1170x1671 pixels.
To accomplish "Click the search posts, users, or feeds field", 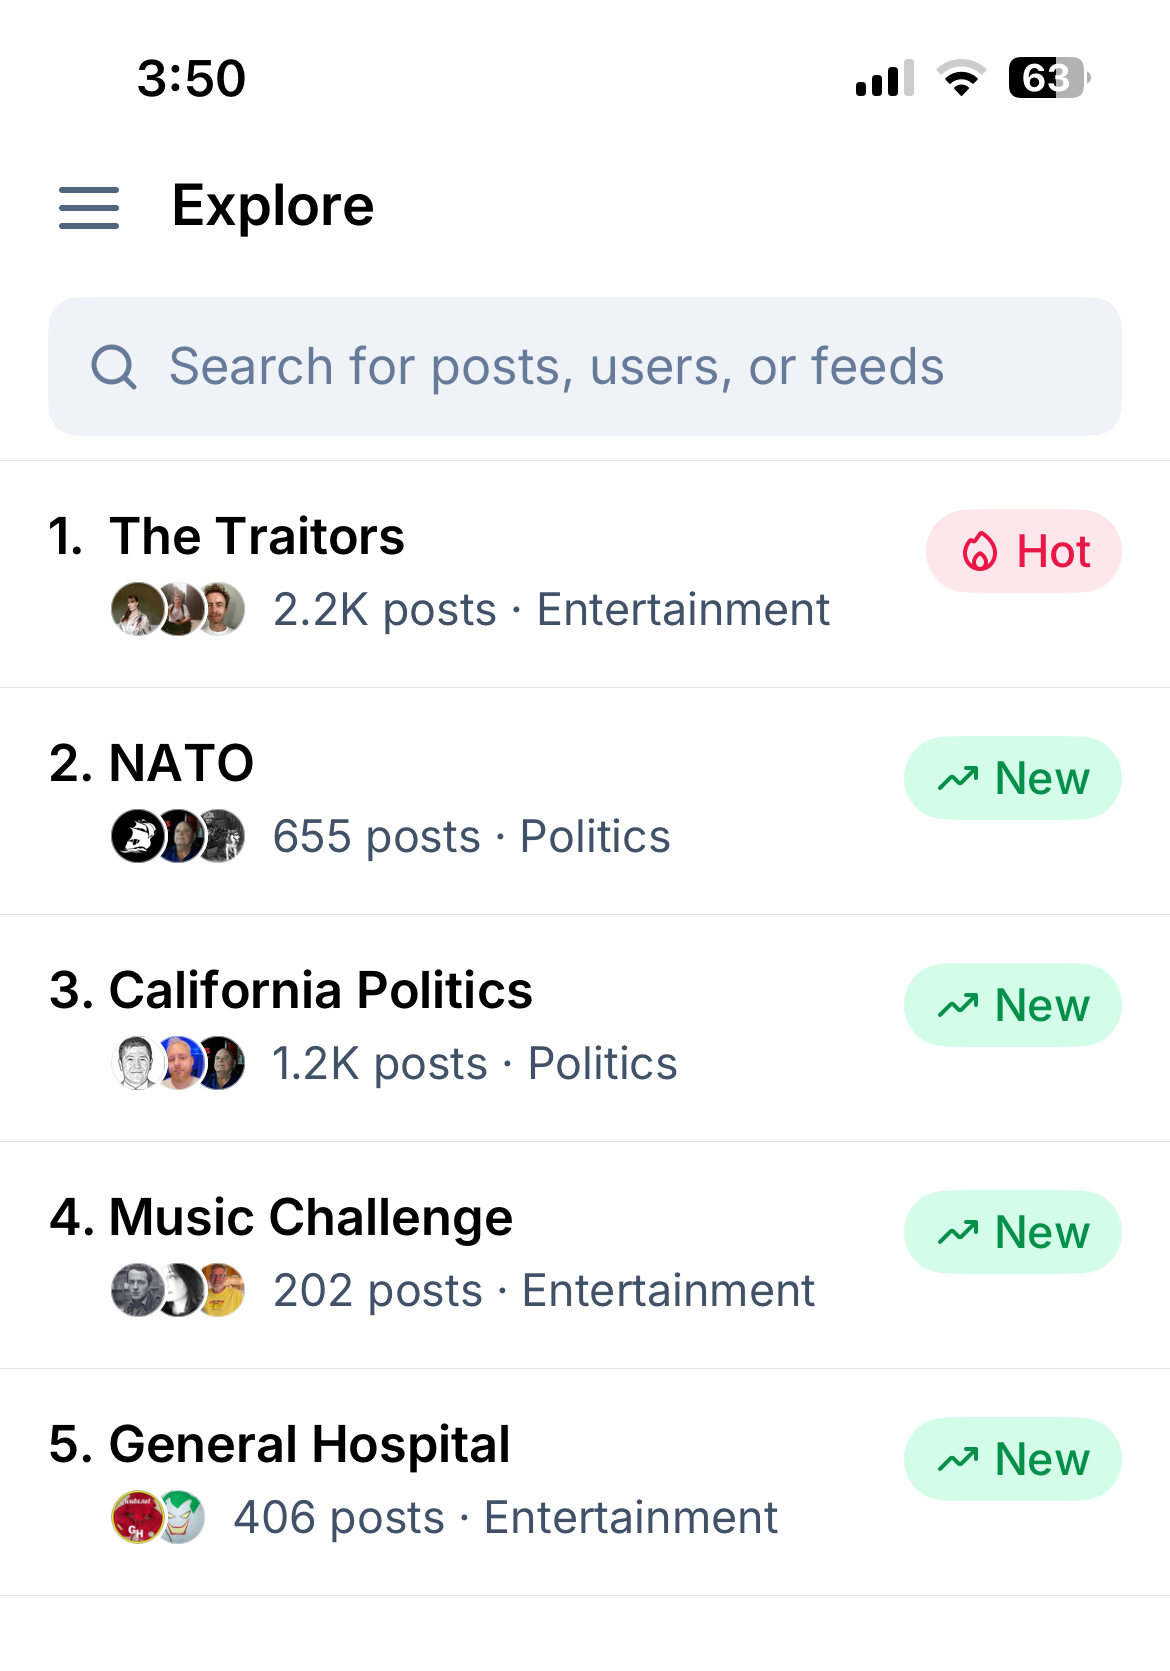I will (584, 366).
